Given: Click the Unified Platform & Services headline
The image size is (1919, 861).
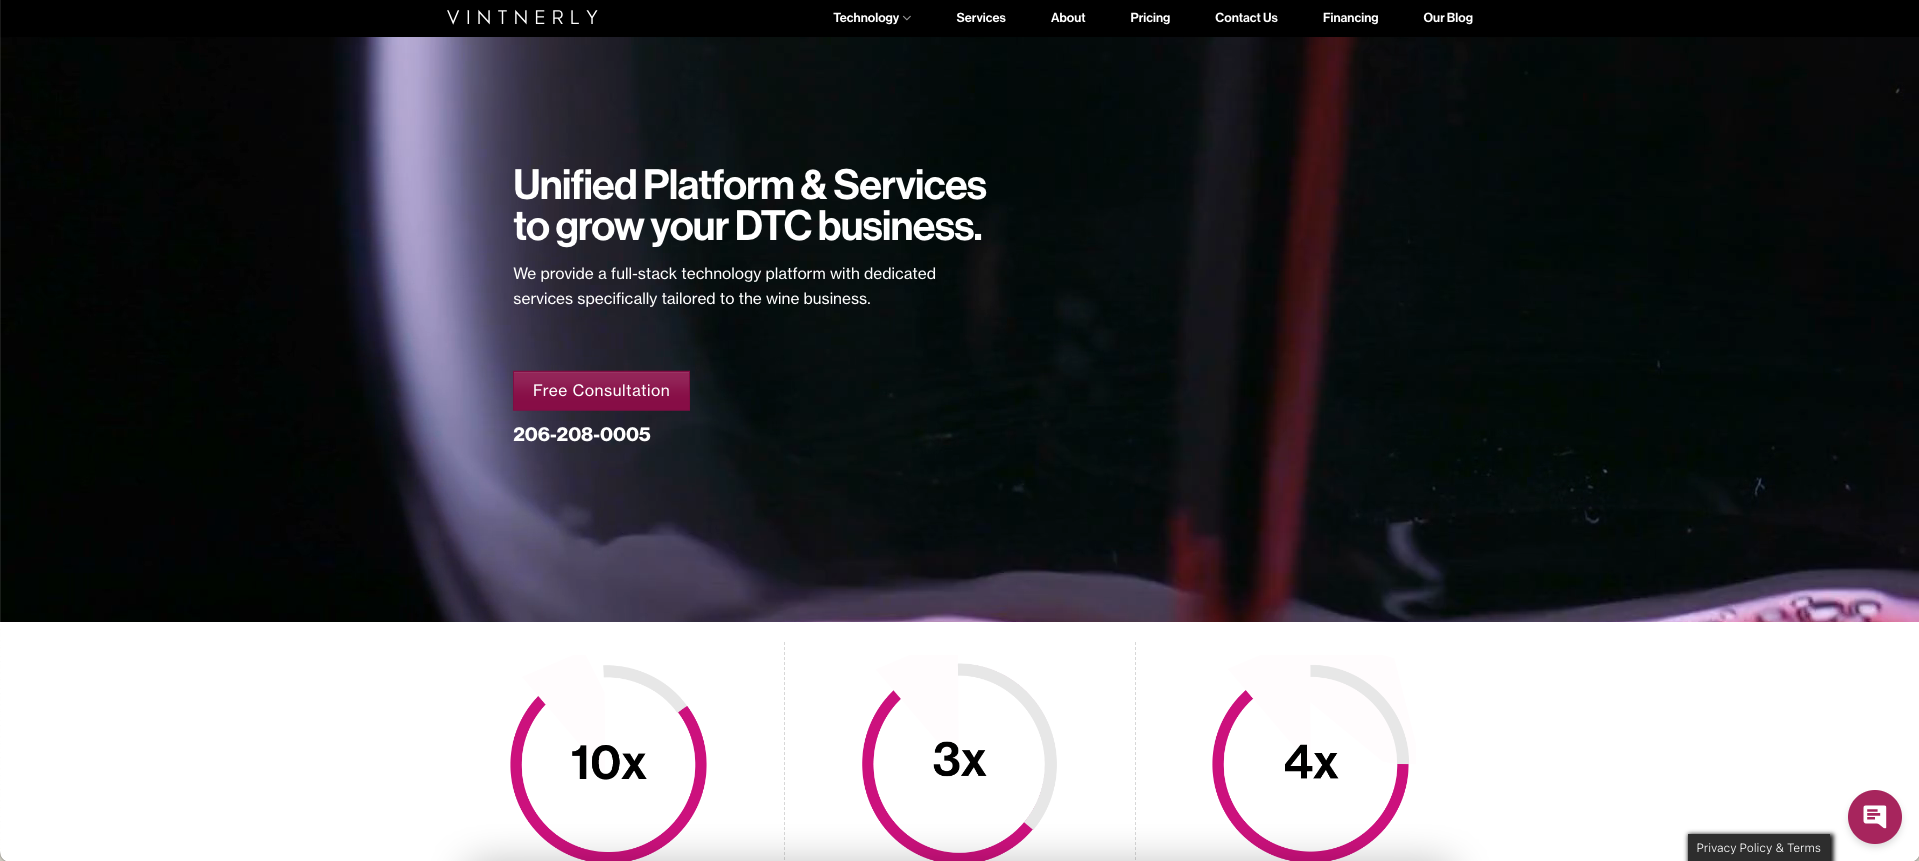Looking at the screenshot, I should [749, 205].
